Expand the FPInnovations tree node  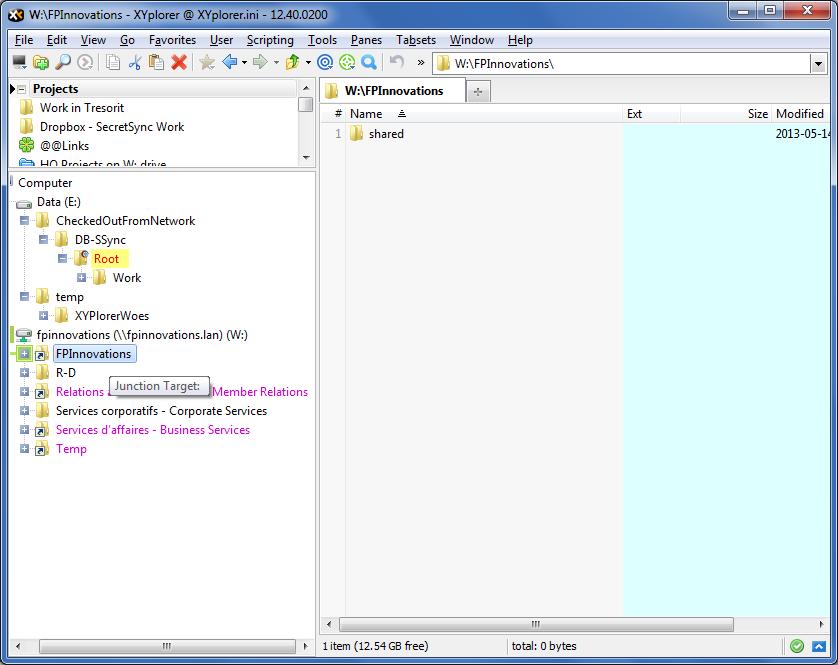pos(25,354)
